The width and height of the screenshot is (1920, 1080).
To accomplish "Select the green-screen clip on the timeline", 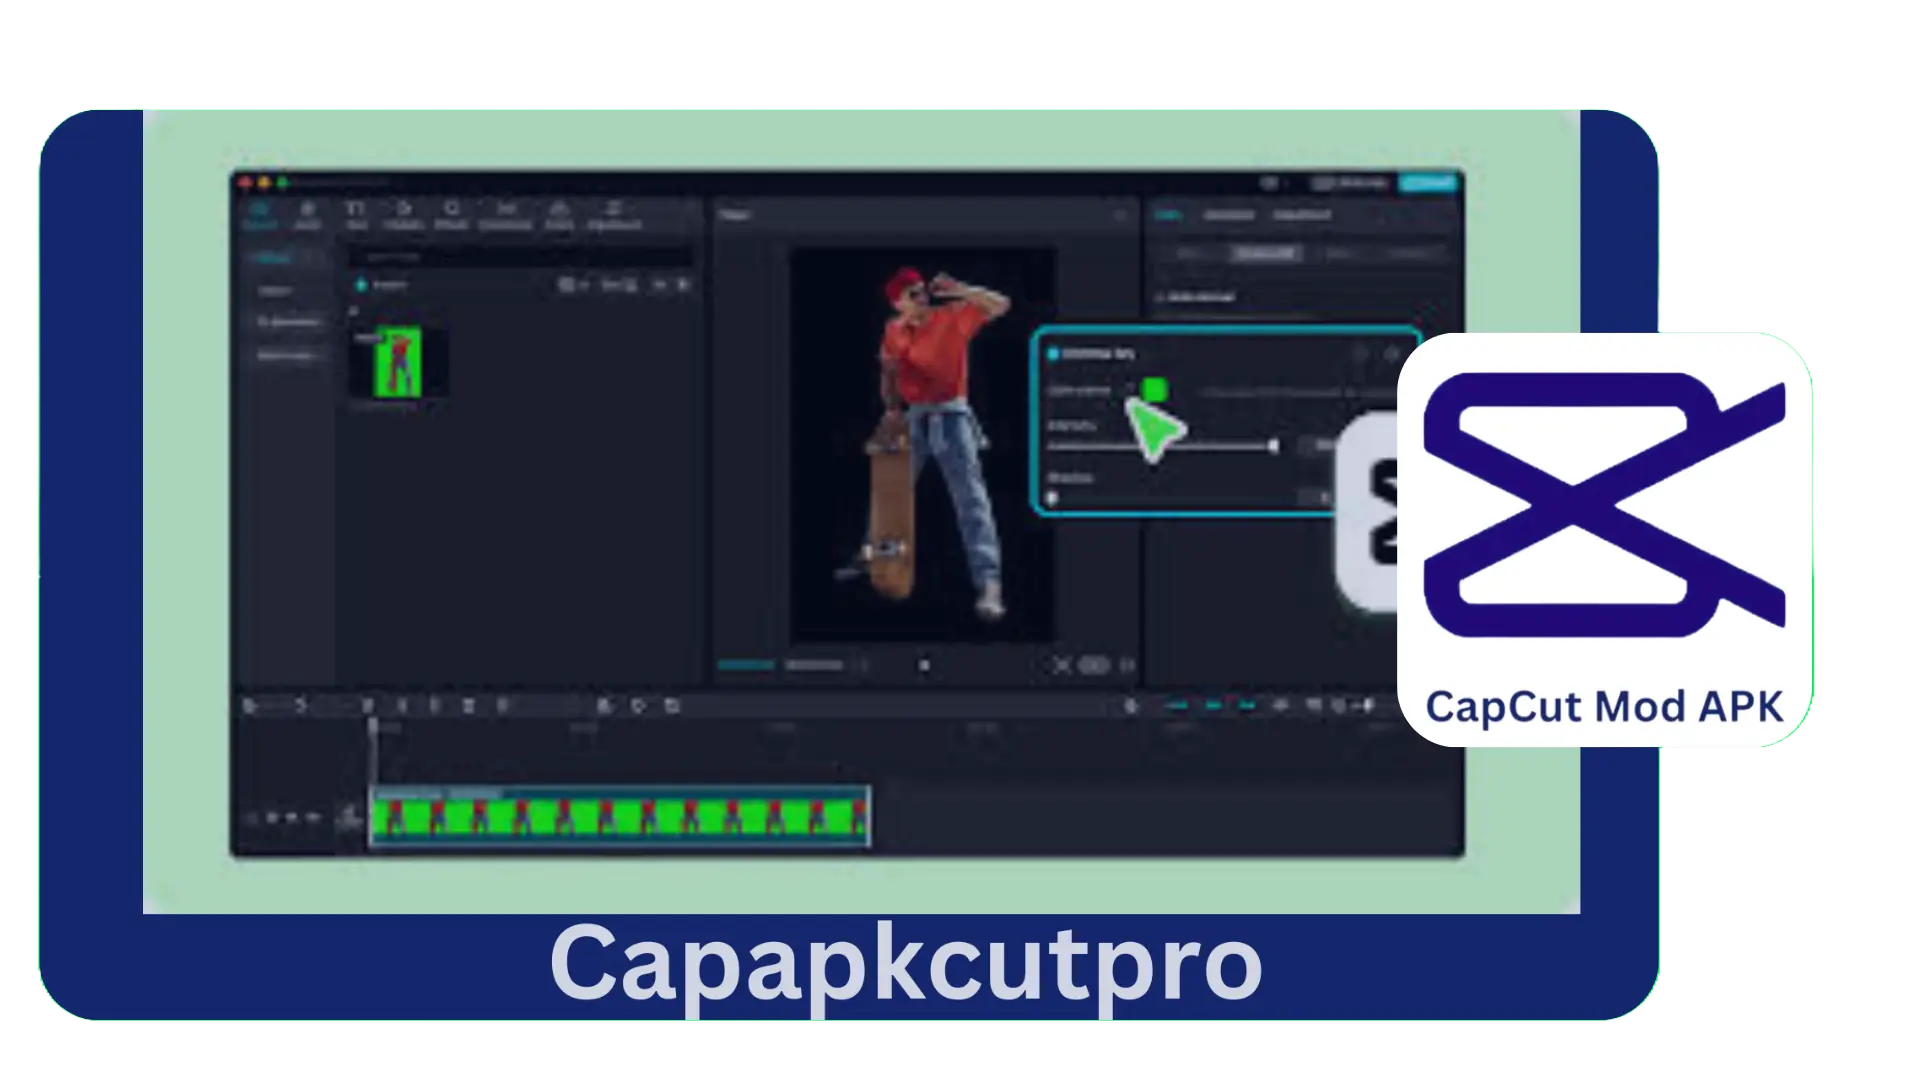I will pos(619,817).
